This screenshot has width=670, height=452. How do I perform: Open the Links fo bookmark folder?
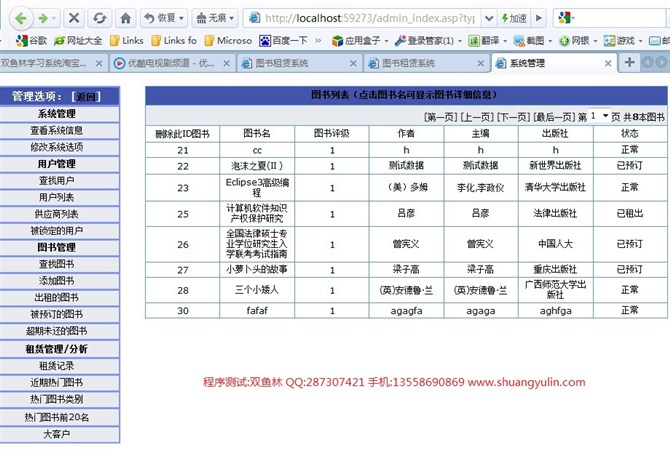pyautogui.click(x=174, y=41)
